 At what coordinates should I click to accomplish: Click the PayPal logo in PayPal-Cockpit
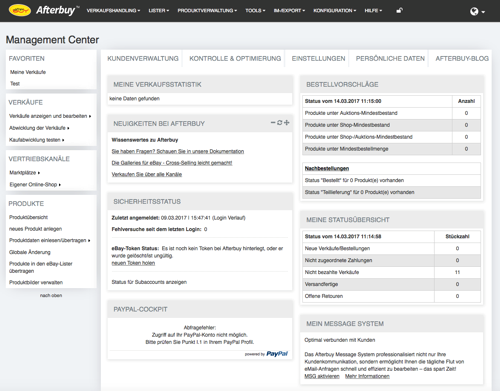277,354
